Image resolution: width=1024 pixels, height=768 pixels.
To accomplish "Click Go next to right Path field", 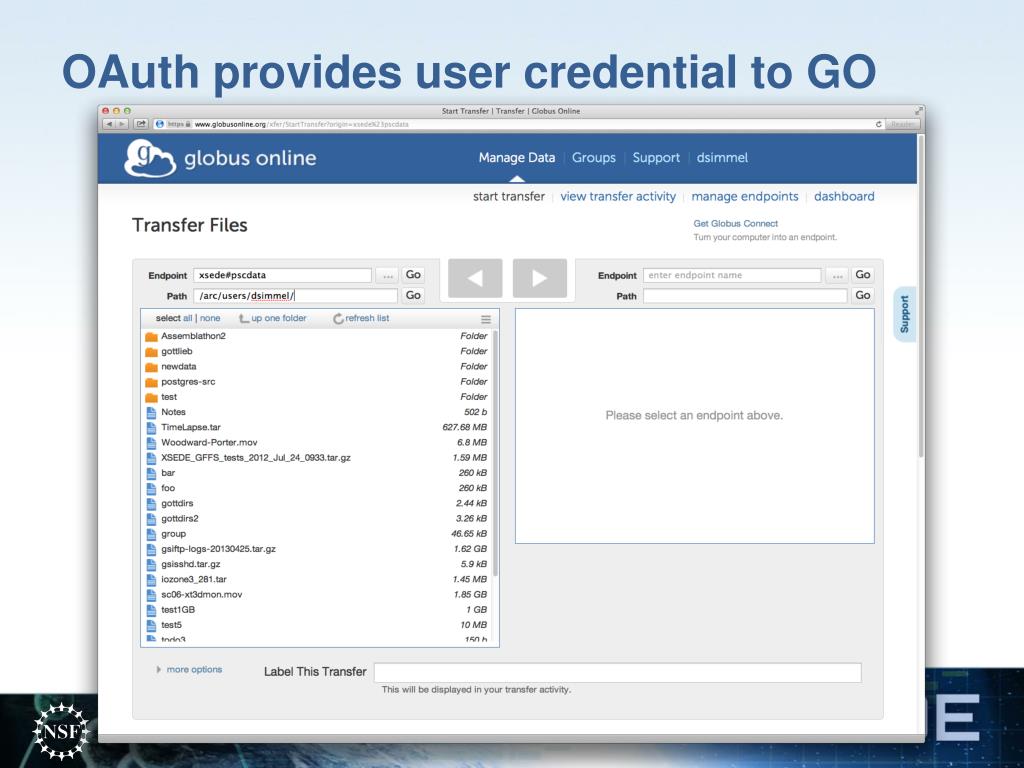I will [863, 295].
